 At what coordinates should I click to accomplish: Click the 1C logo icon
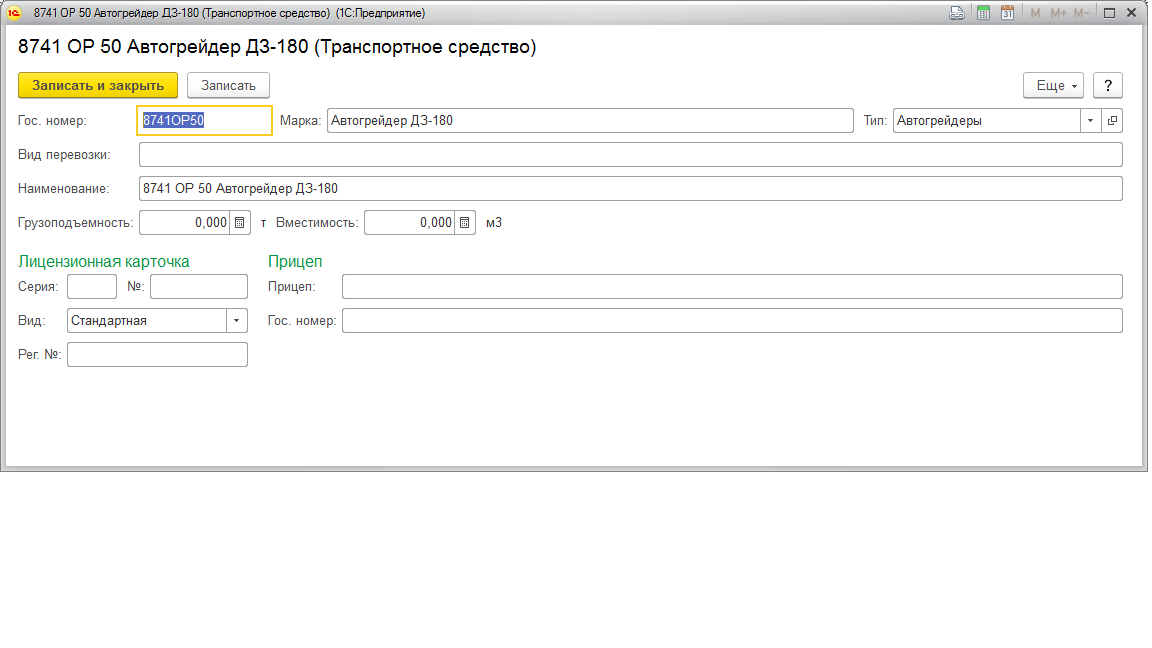[x=14, y=13]
